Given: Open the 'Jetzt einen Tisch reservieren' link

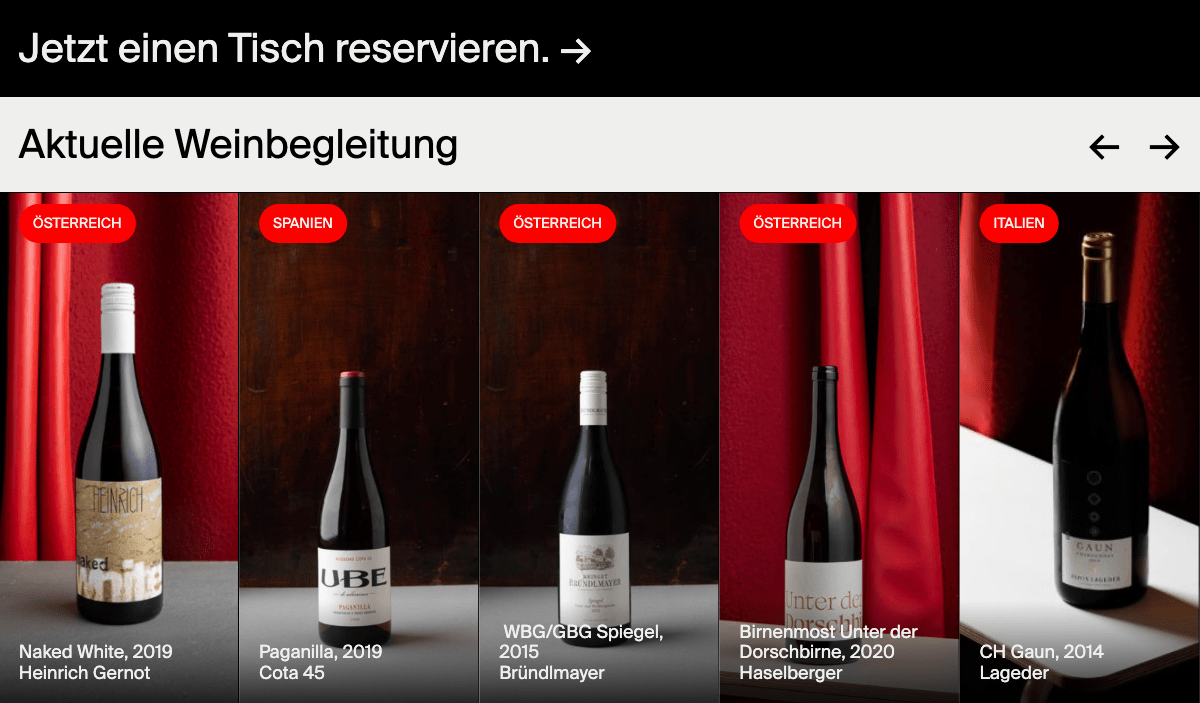Looking at the screenshot, I should click(x=305, y=49).
